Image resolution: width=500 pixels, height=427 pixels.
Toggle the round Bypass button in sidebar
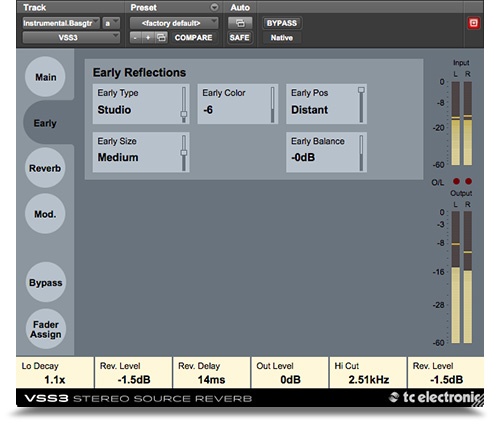click(x=46, y=282)
